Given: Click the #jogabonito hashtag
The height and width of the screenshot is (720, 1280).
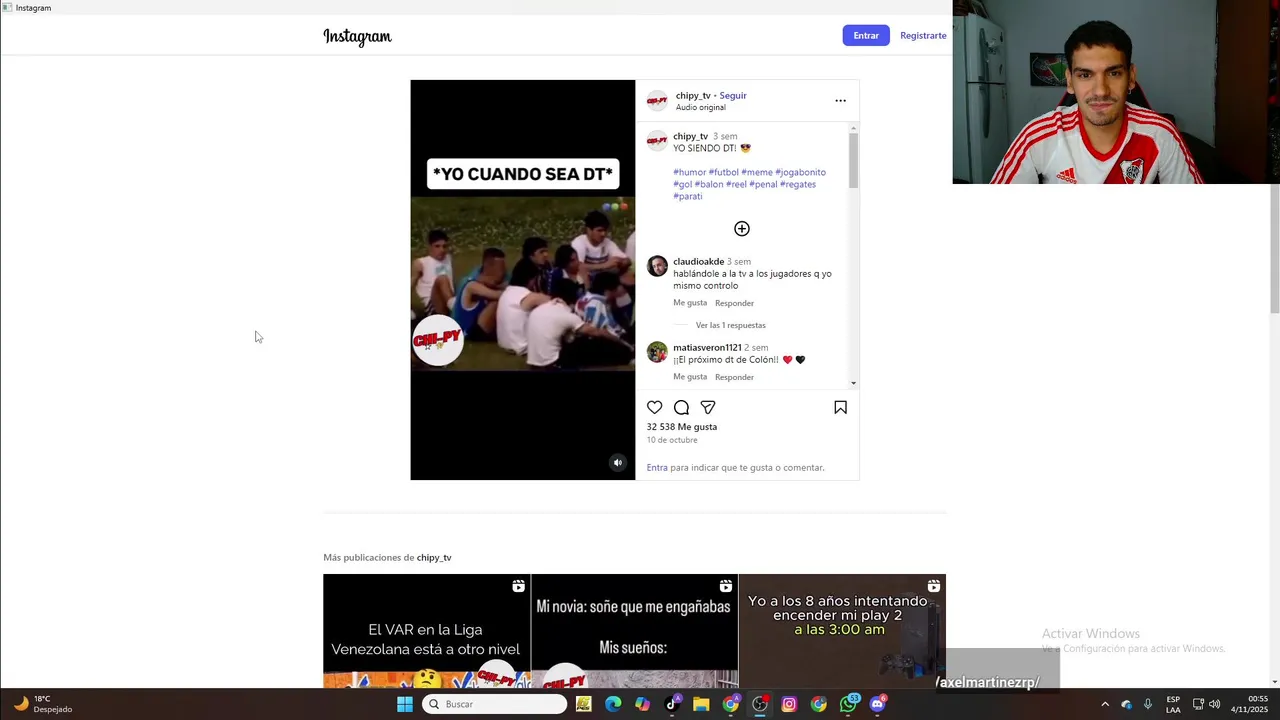Looking at the screenshot, I should pyautogui.click(x=800, y=172).
